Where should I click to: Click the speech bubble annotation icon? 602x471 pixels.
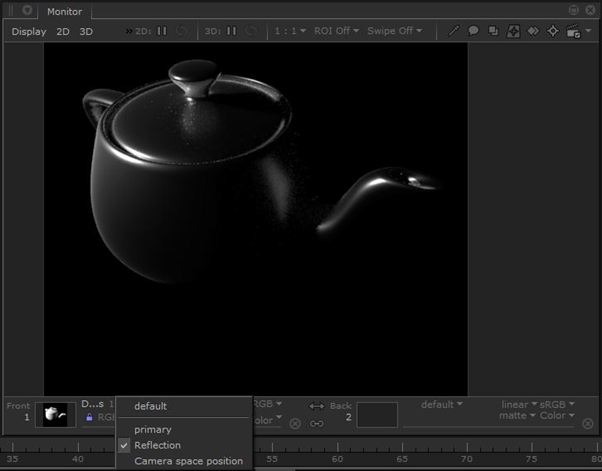click(x=474, y=31)
